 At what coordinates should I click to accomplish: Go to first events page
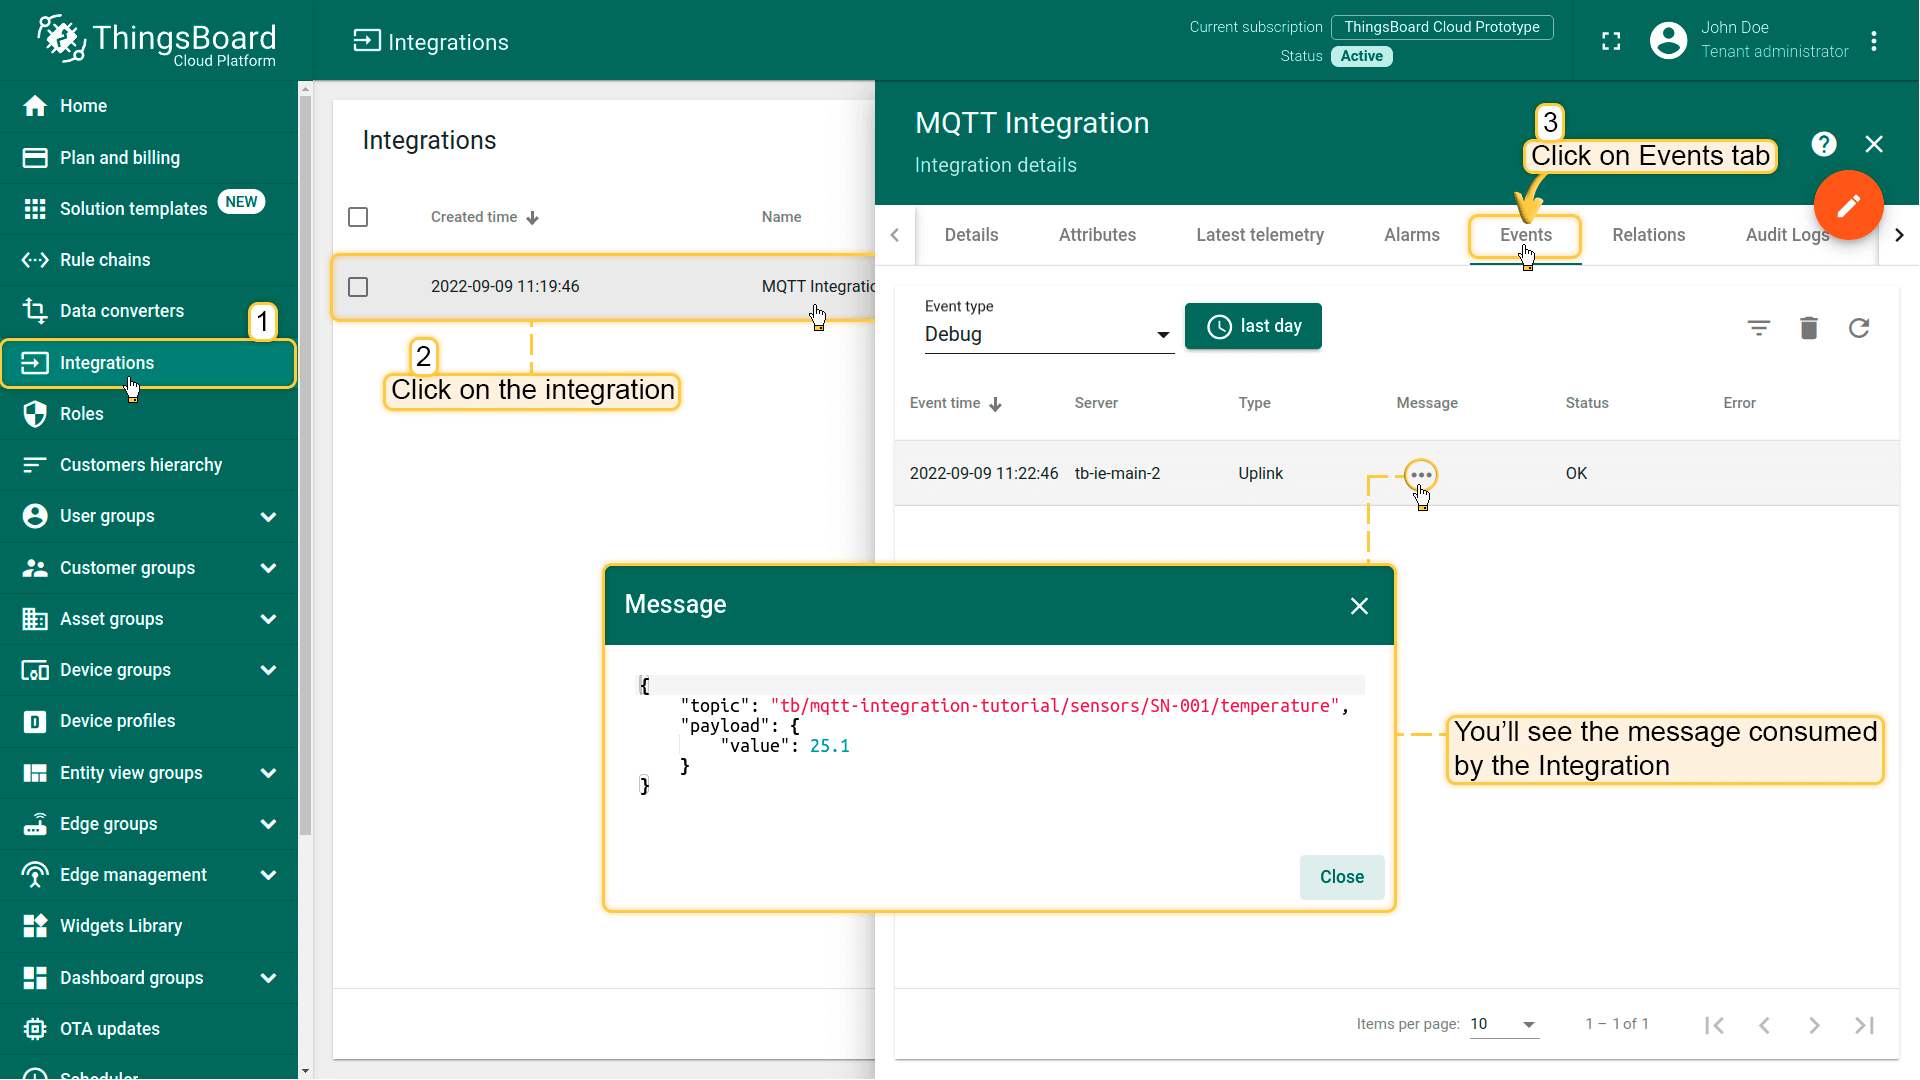pos(1714,1025)
